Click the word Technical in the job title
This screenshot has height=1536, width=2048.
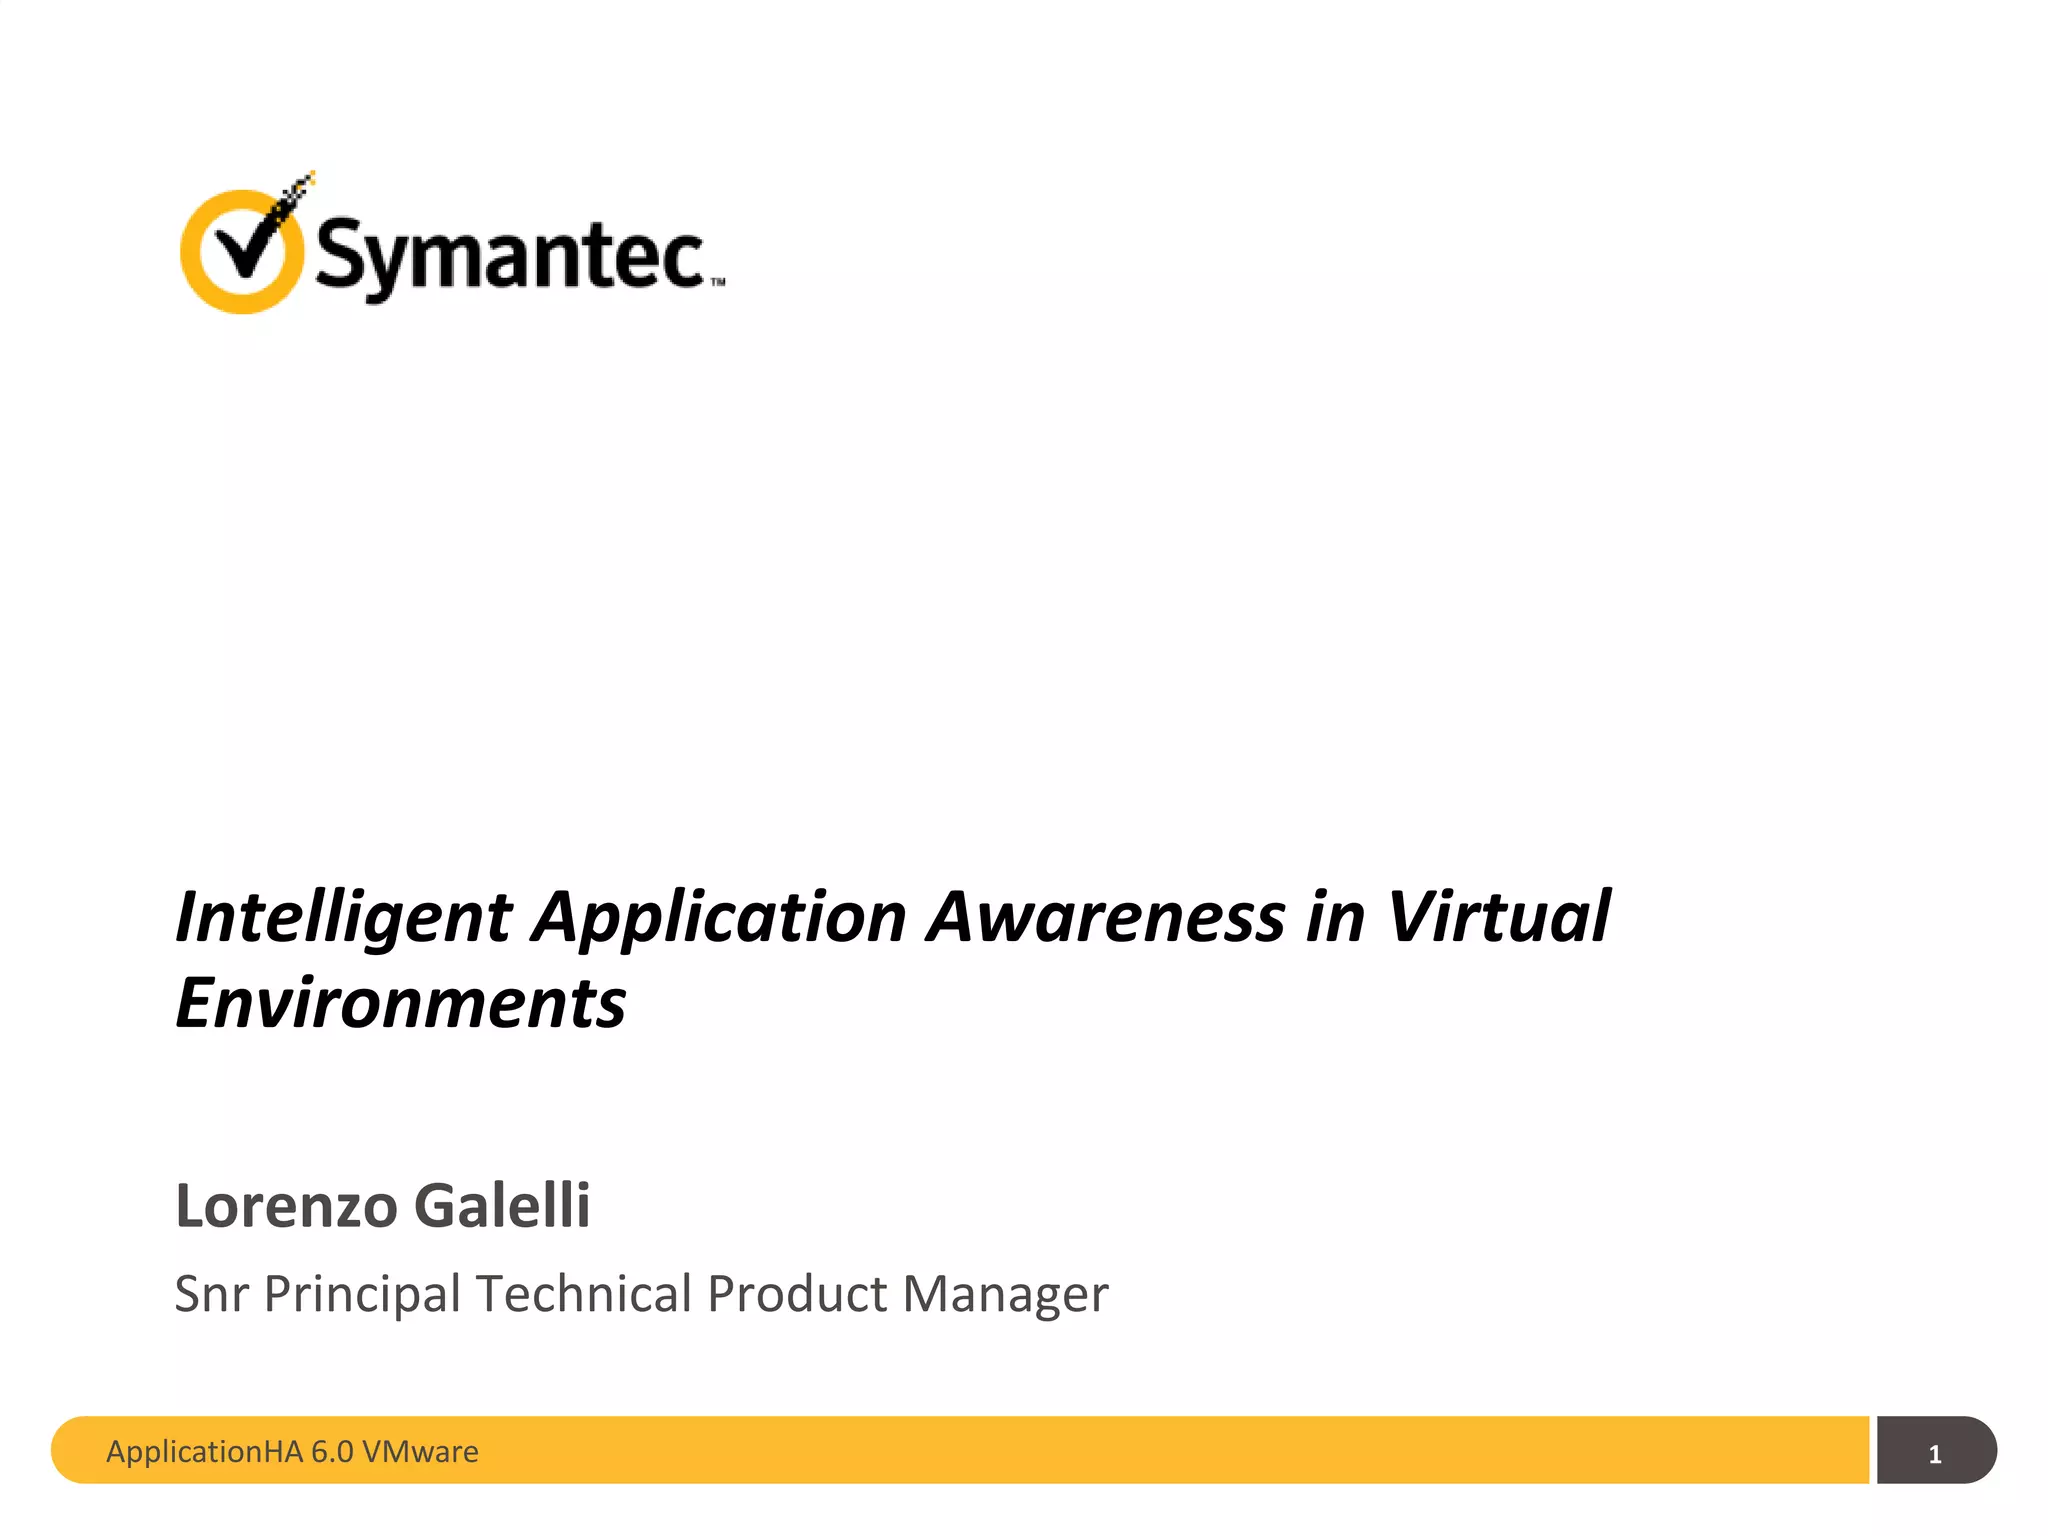coord(584,1294)
